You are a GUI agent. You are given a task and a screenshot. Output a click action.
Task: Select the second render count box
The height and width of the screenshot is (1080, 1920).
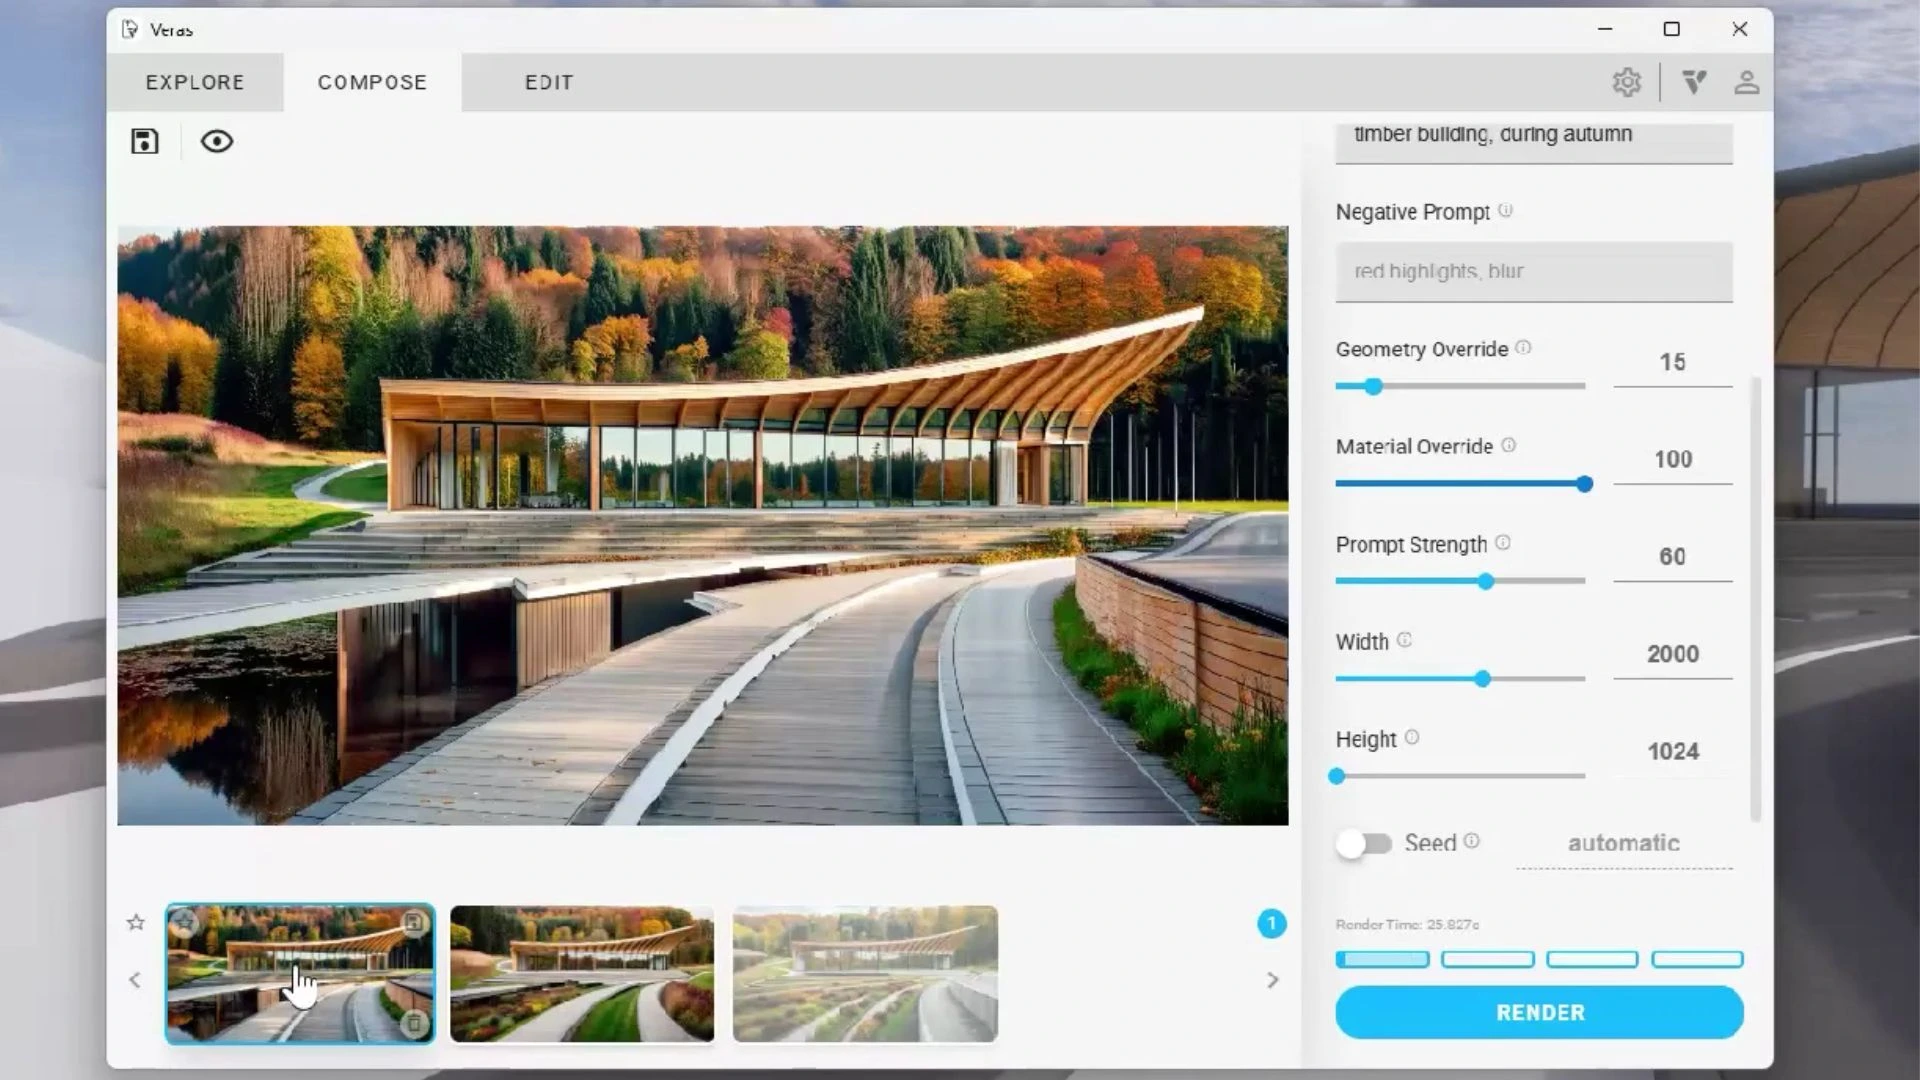click(1487, 960)
